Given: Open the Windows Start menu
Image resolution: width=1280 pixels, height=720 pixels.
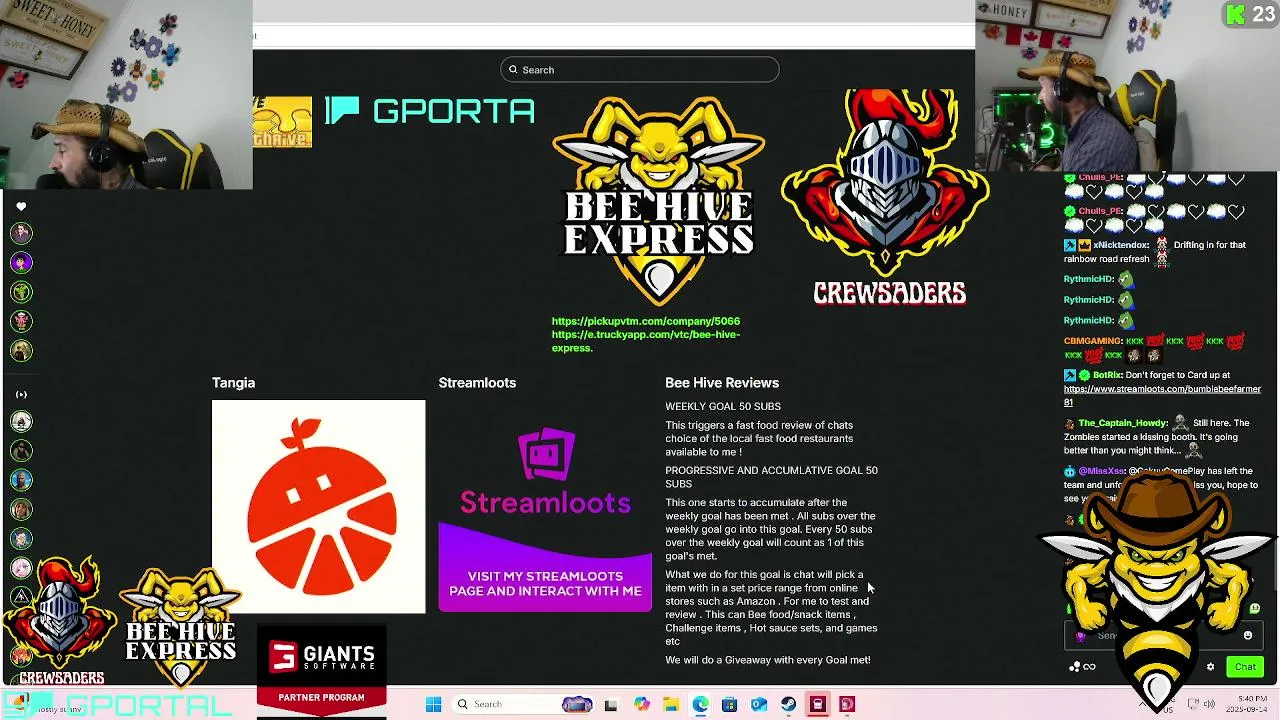Looking at the screenshot, I should (433, 704).
